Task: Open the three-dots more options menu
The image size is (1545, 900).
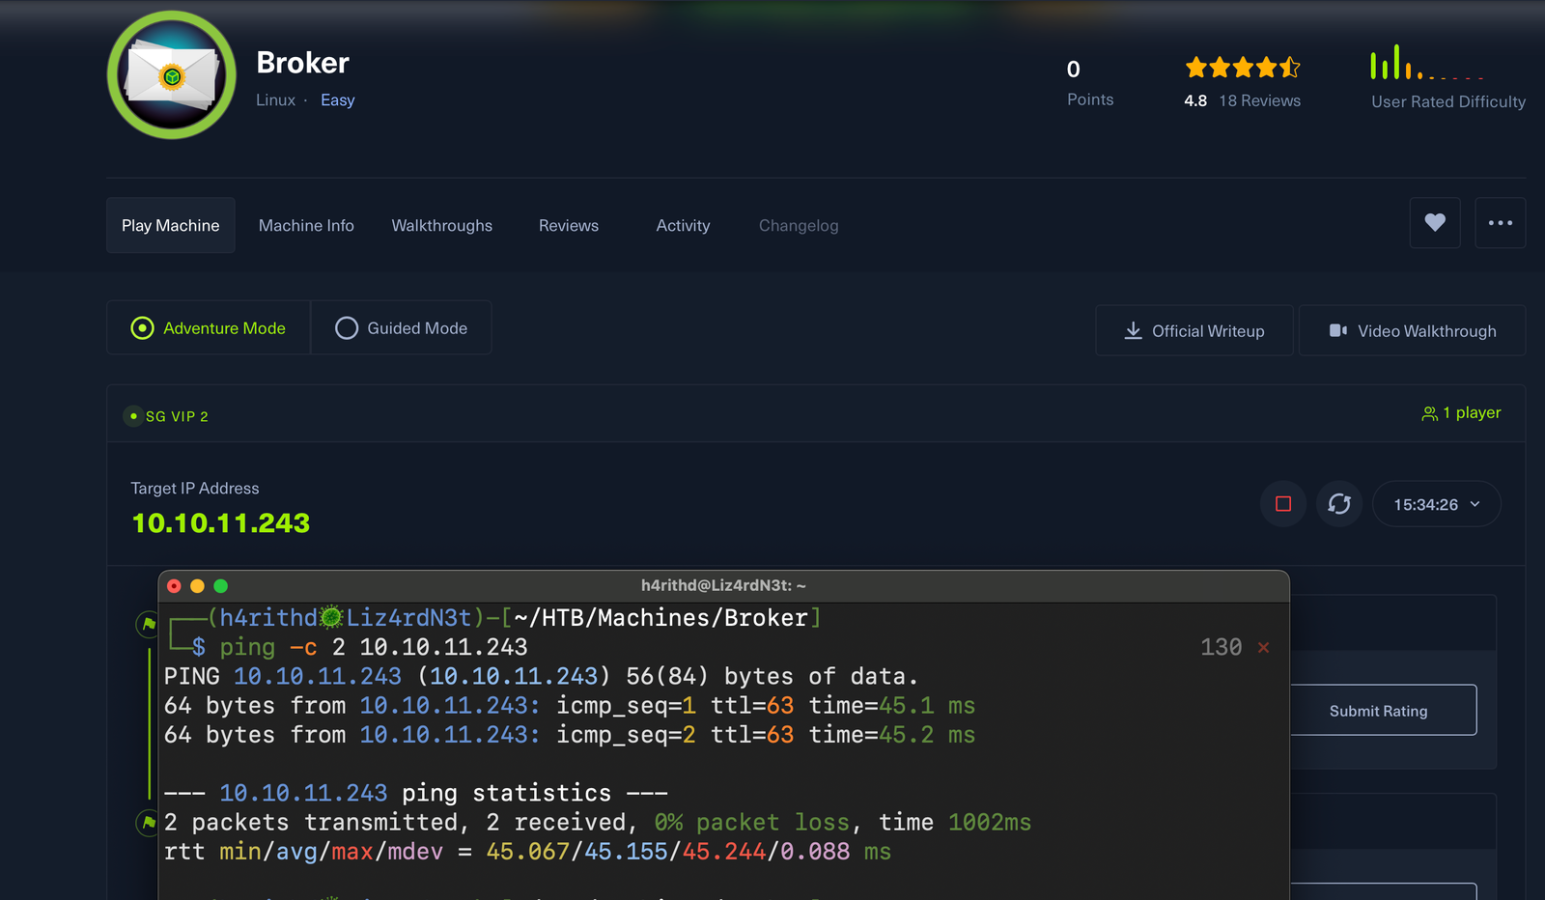Action: click(1500, 223)
